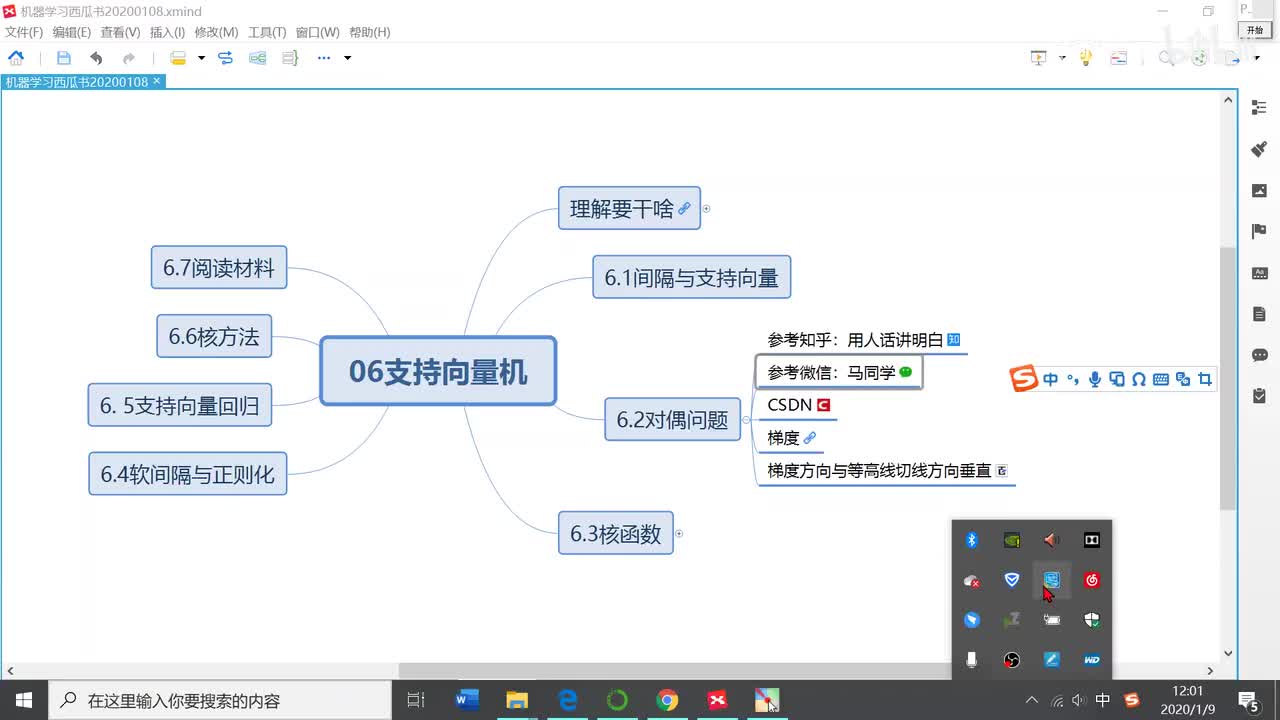Open the Notes panel in sidebar
Image resolution: width=1280 pixels, height=720 pixels.
click(1259, 313)
